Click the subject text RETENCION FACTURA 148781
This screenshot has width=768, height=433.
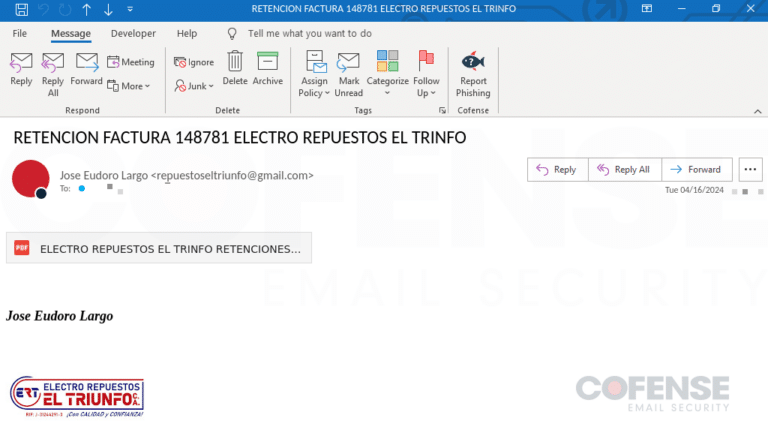pos(121,138)
